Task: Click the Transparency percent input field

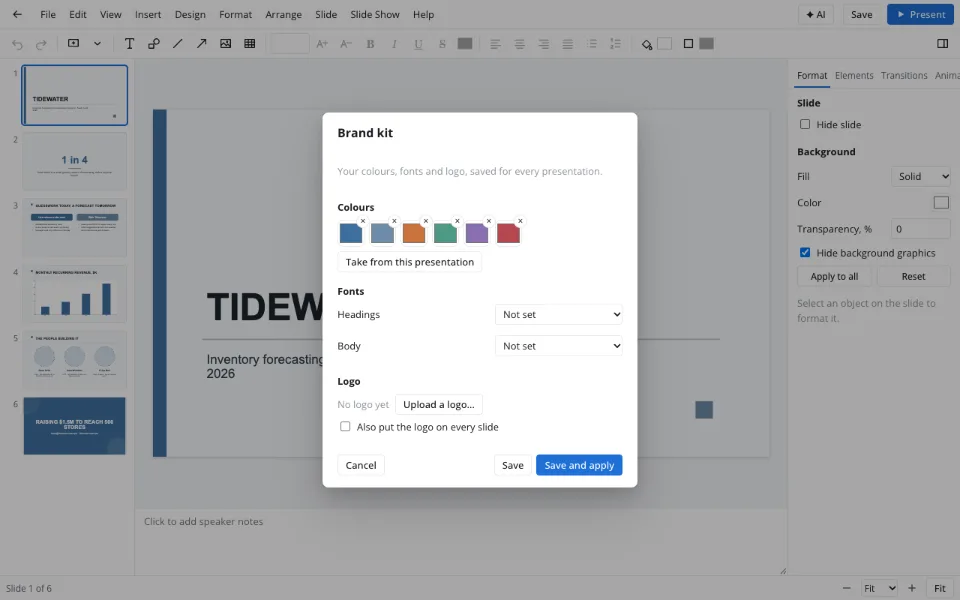Action: click(920, 228)
